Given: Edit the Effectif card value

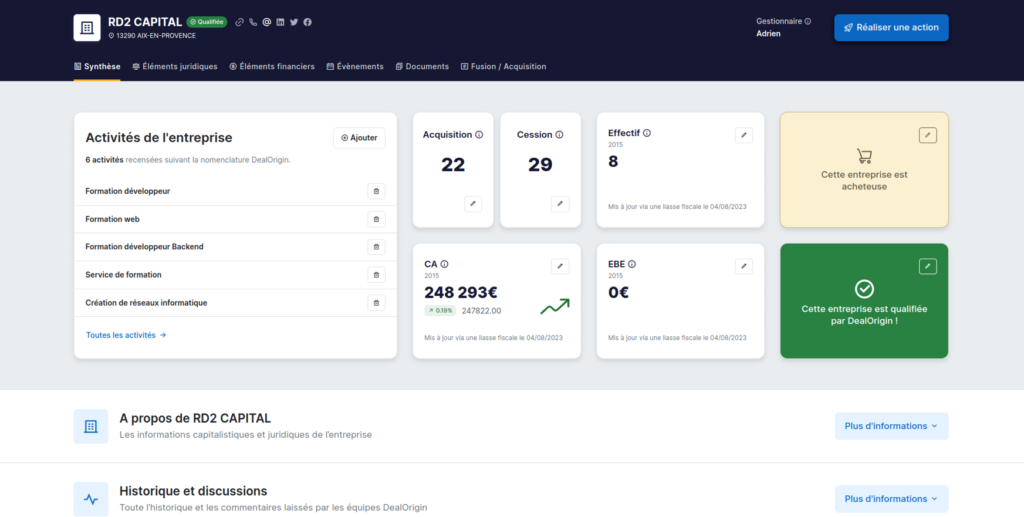Looking at the screenshot, I should 743,135.
